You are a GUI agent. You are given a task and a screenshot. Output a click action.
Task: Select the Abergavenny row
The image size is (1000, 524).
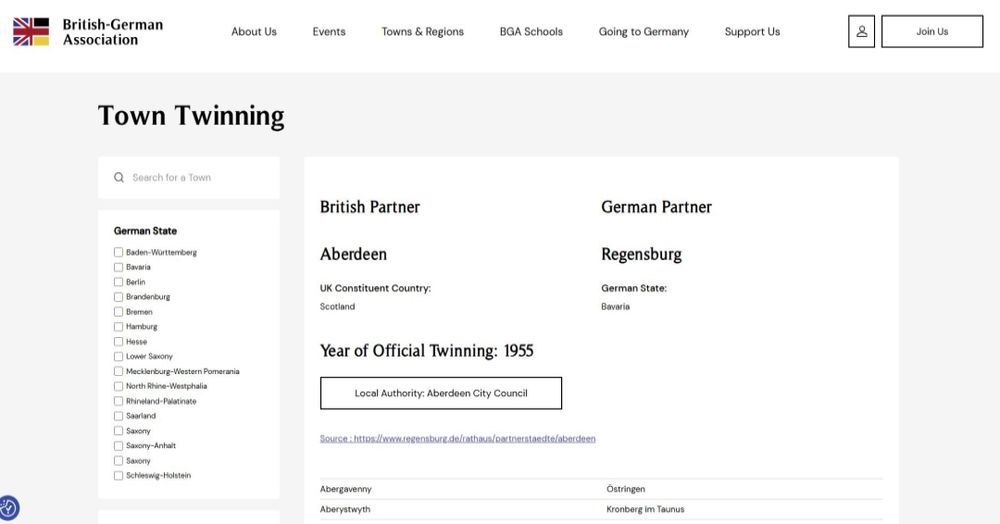coord(601,489)
